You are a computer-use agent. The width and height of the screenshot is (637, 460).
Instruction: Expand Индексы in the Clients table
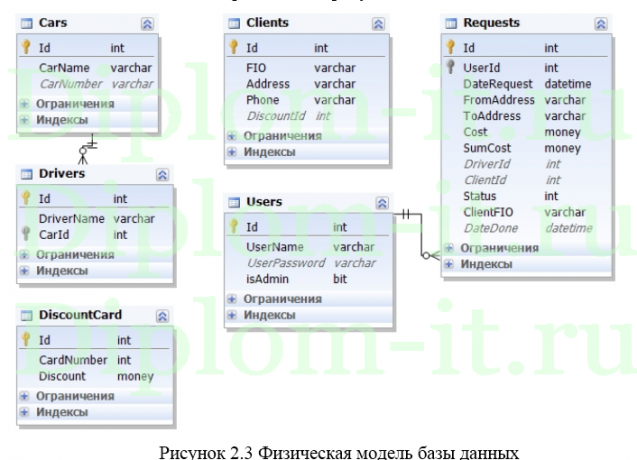pyautogui.click(x=232, y=152)
